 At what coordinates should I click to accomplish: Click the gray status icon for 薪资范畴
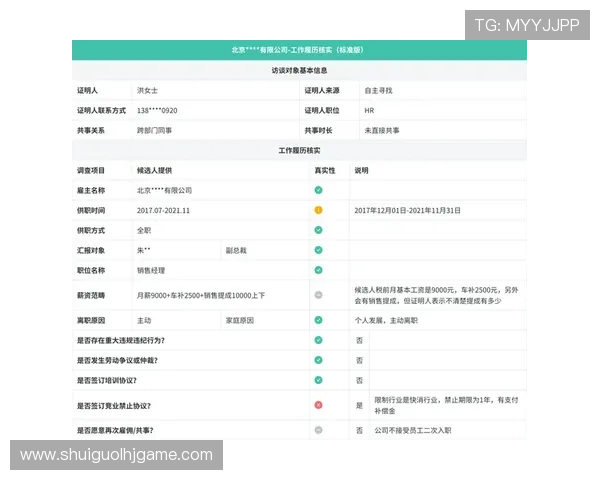pyautogui.click(x=318, y=295)
